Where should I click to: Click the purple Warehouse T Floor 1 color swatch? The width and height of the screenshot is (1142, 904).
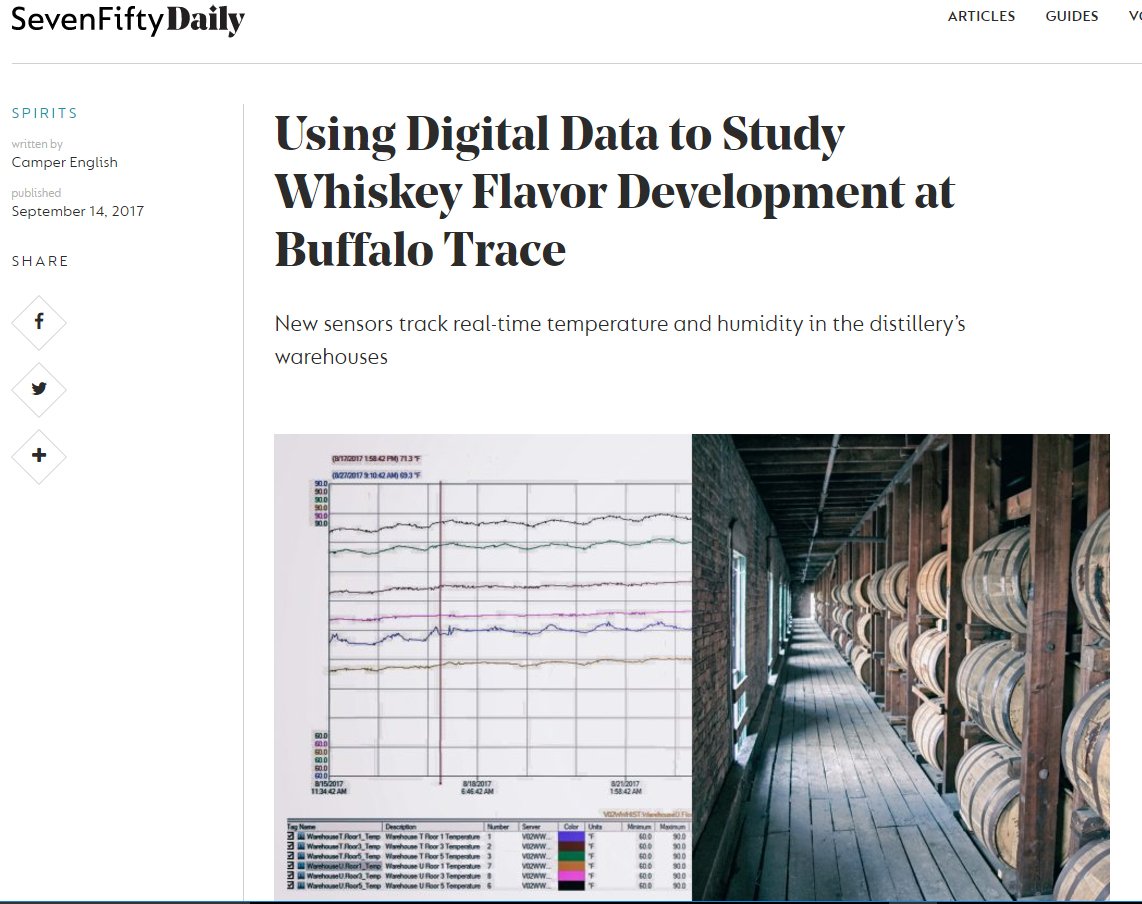click(571, 836)
